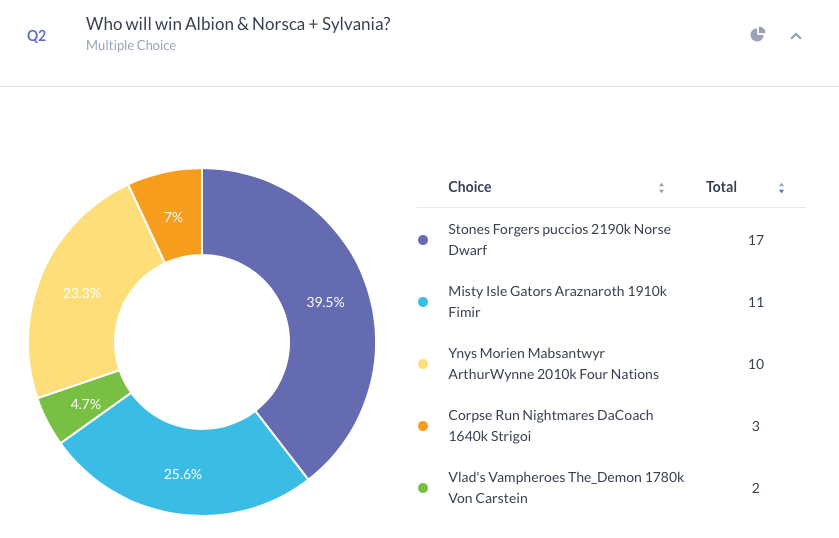
Task: Click the question title about Albion & Norsca
Action: coord(238,24)
